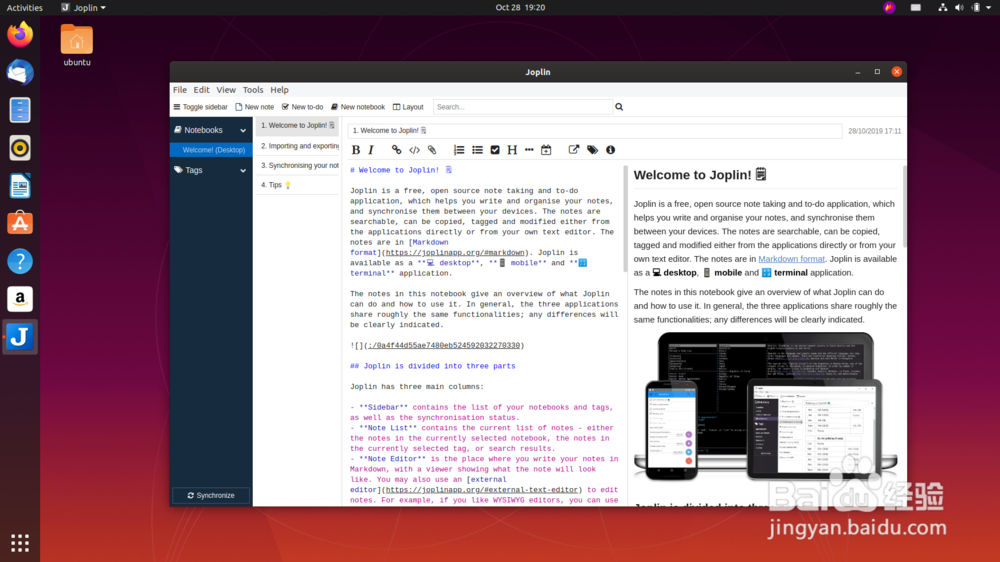1000x562 pixels.
Task: Toggle sidebar from the toolbar
Action: 200,107
